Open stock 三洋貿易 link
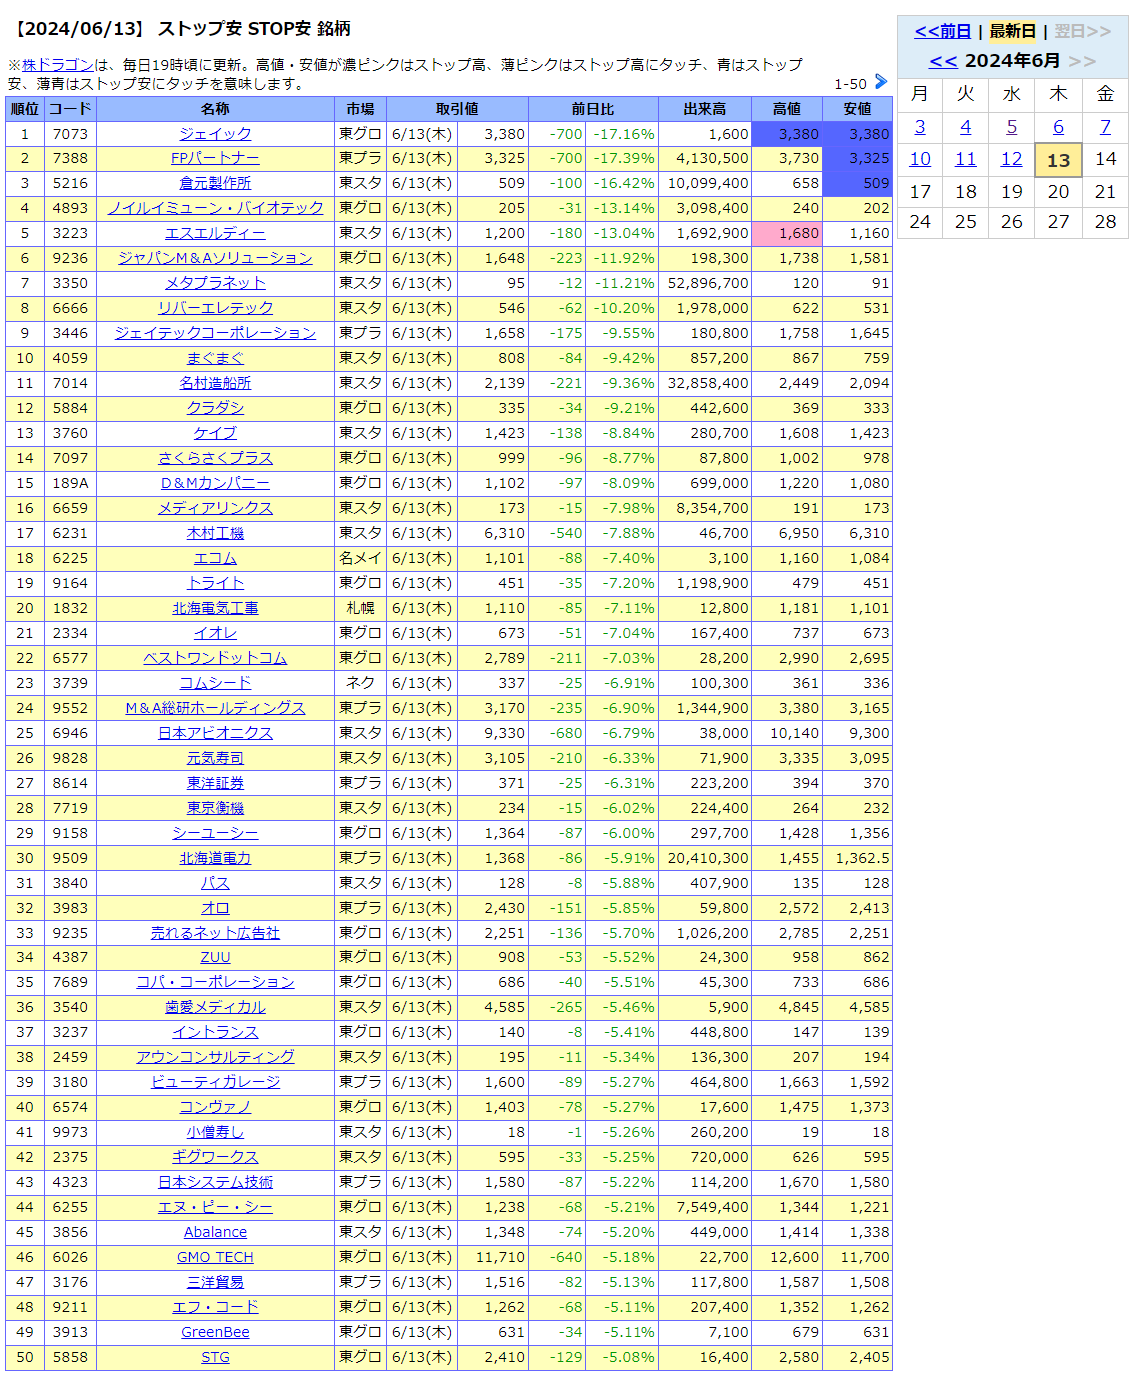The height and width of the screenshot is (1396, 1147). [x=215, y=1283]
